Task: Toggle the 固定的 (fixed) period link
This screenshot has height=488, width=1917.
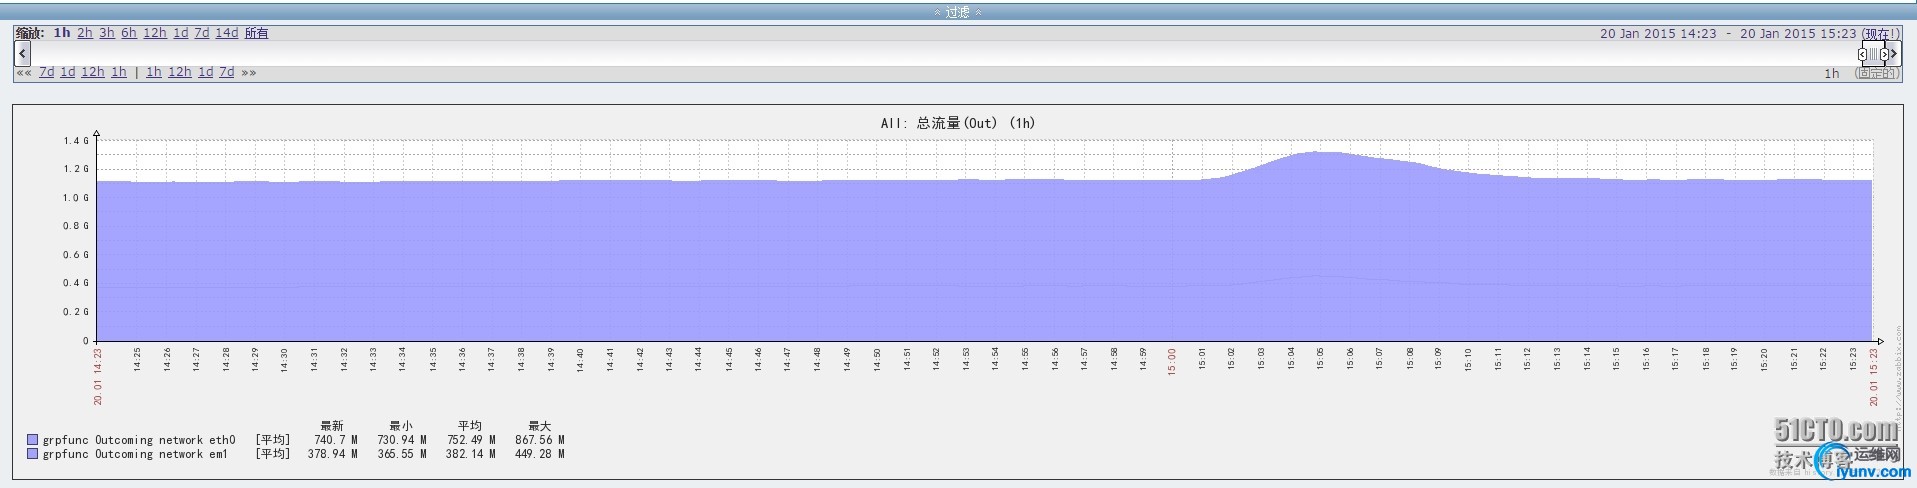Action: click(x=1876, y=73)
